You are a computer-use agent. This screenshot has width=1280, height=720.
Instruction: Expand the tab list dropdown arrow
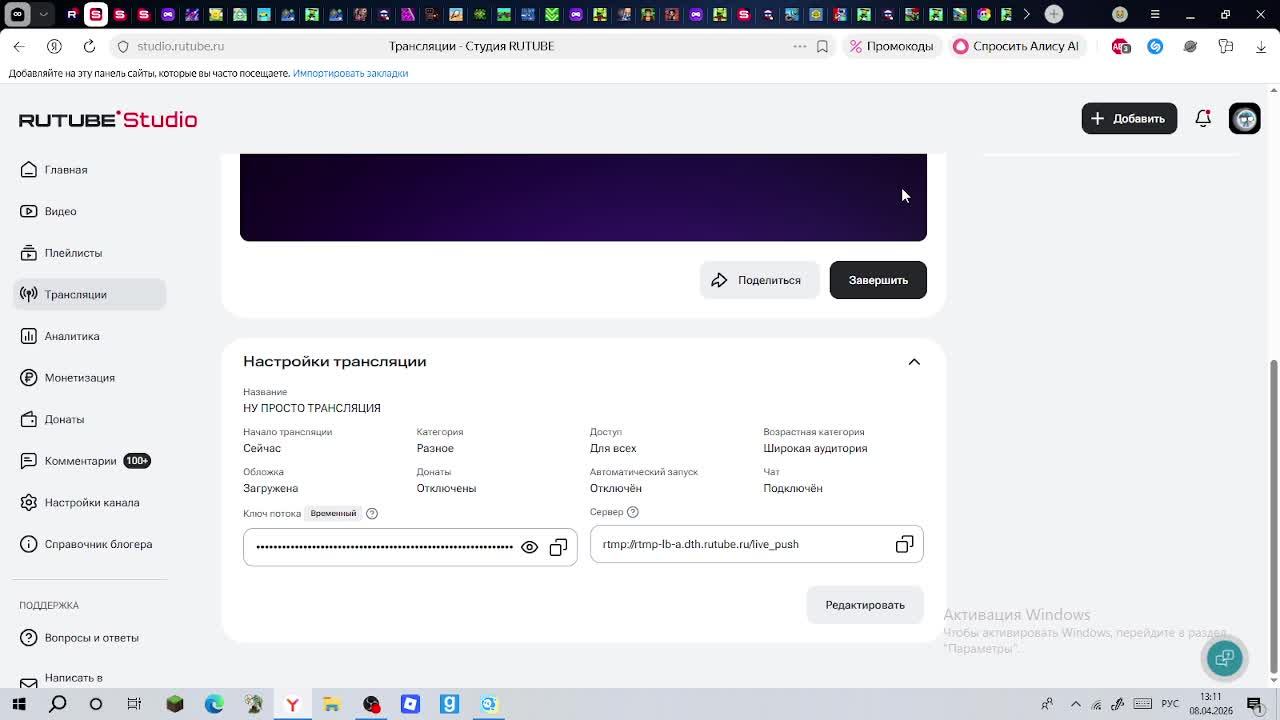(x=43, y=14)
